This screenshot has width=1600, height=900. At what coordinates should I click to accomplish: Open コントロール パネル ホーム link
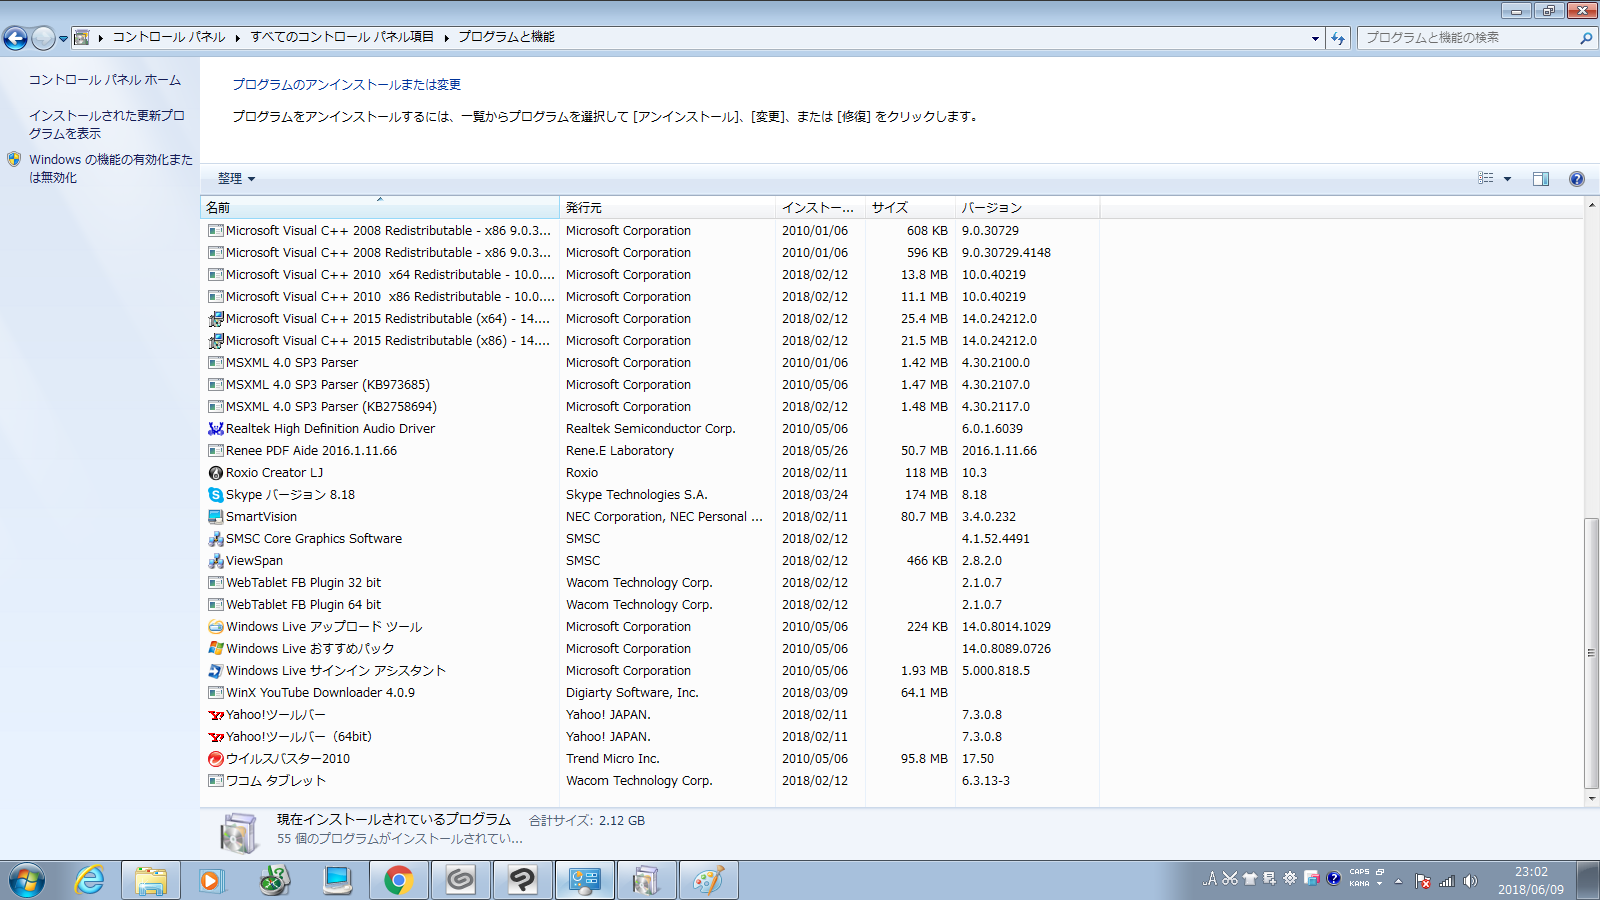[x=105, y=80]
